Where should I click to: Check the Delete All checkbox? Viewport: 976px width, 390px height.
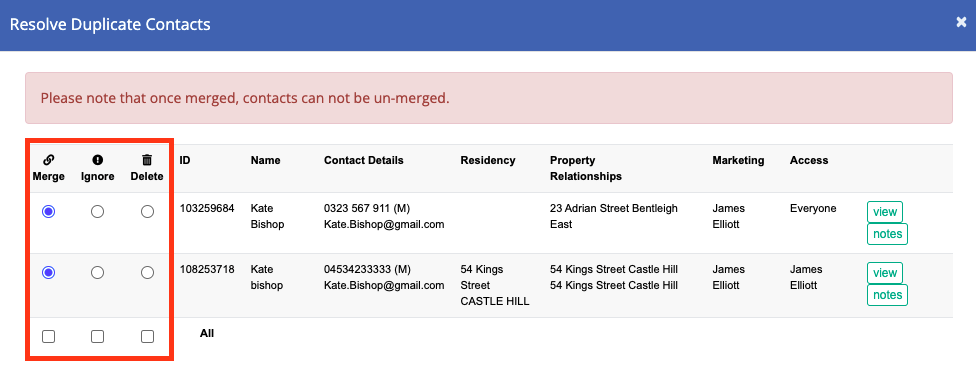147,337
